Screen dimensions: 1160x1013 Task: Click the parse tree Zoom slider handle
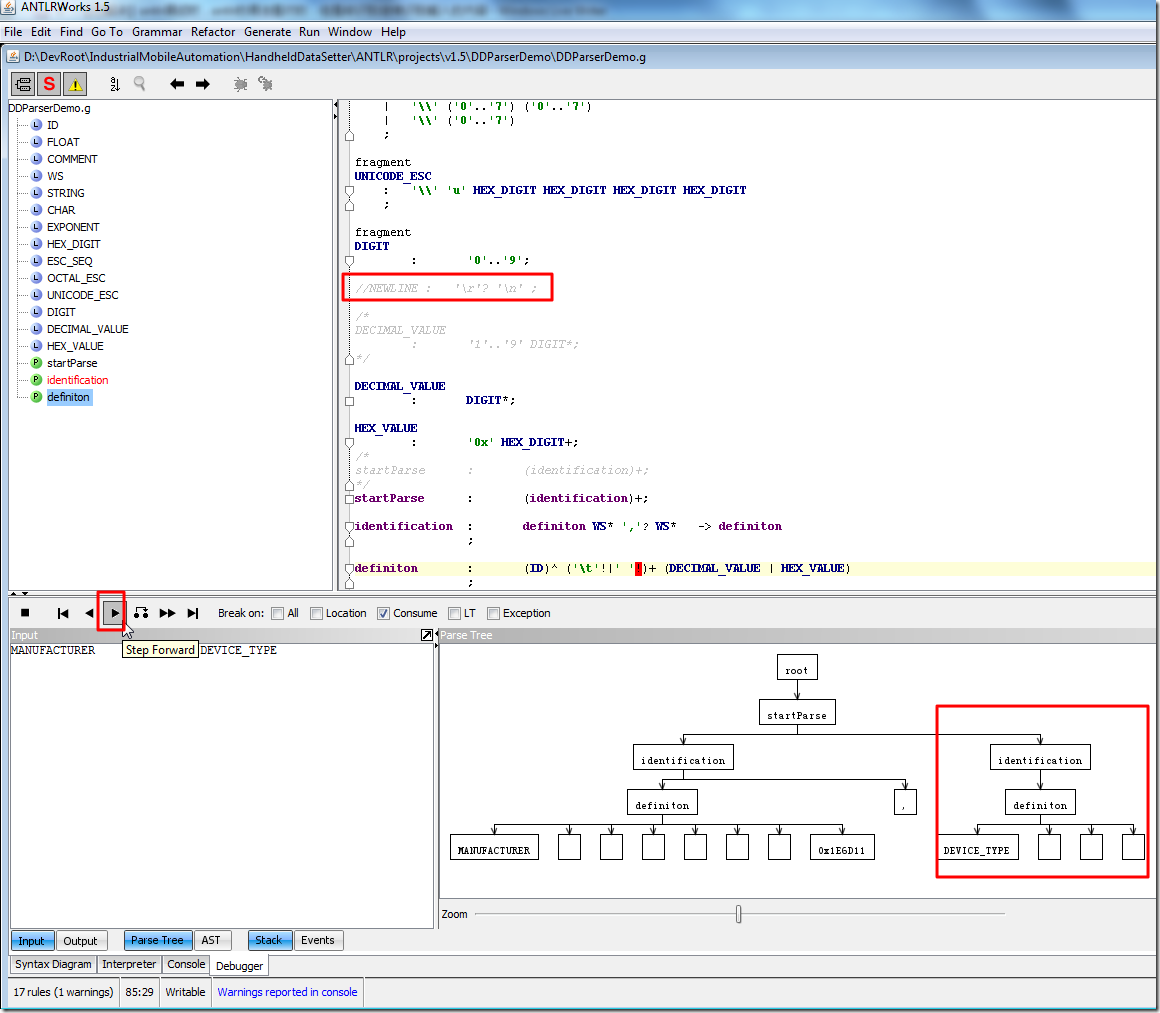coord(738,913)
